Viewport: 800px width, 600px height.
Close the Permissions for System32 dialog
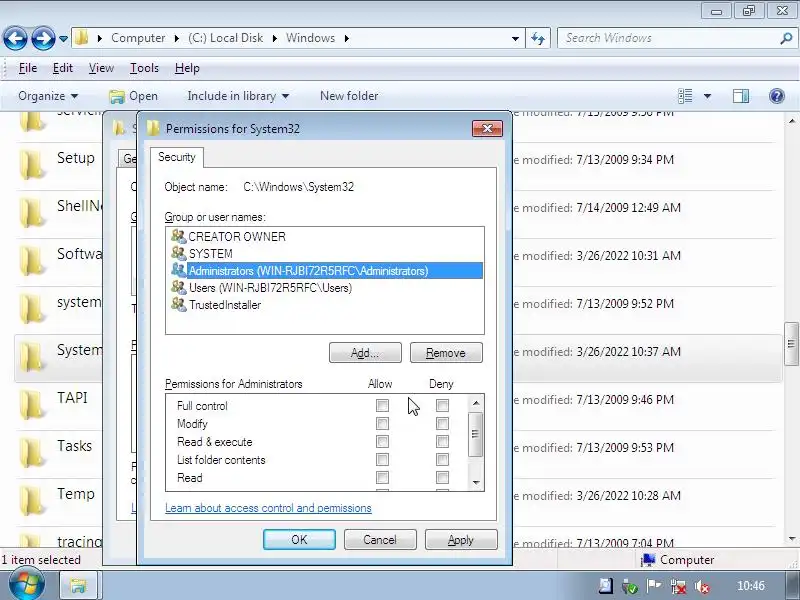487,129
